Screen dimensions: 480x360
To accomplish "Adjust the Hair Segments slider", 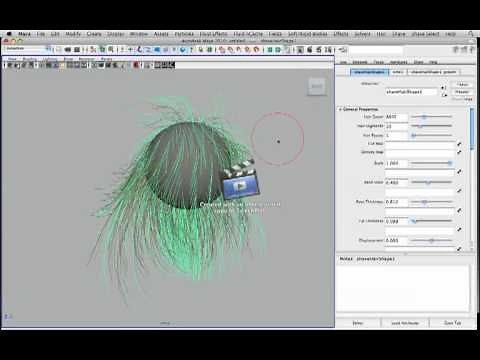I will click(431, 126).
